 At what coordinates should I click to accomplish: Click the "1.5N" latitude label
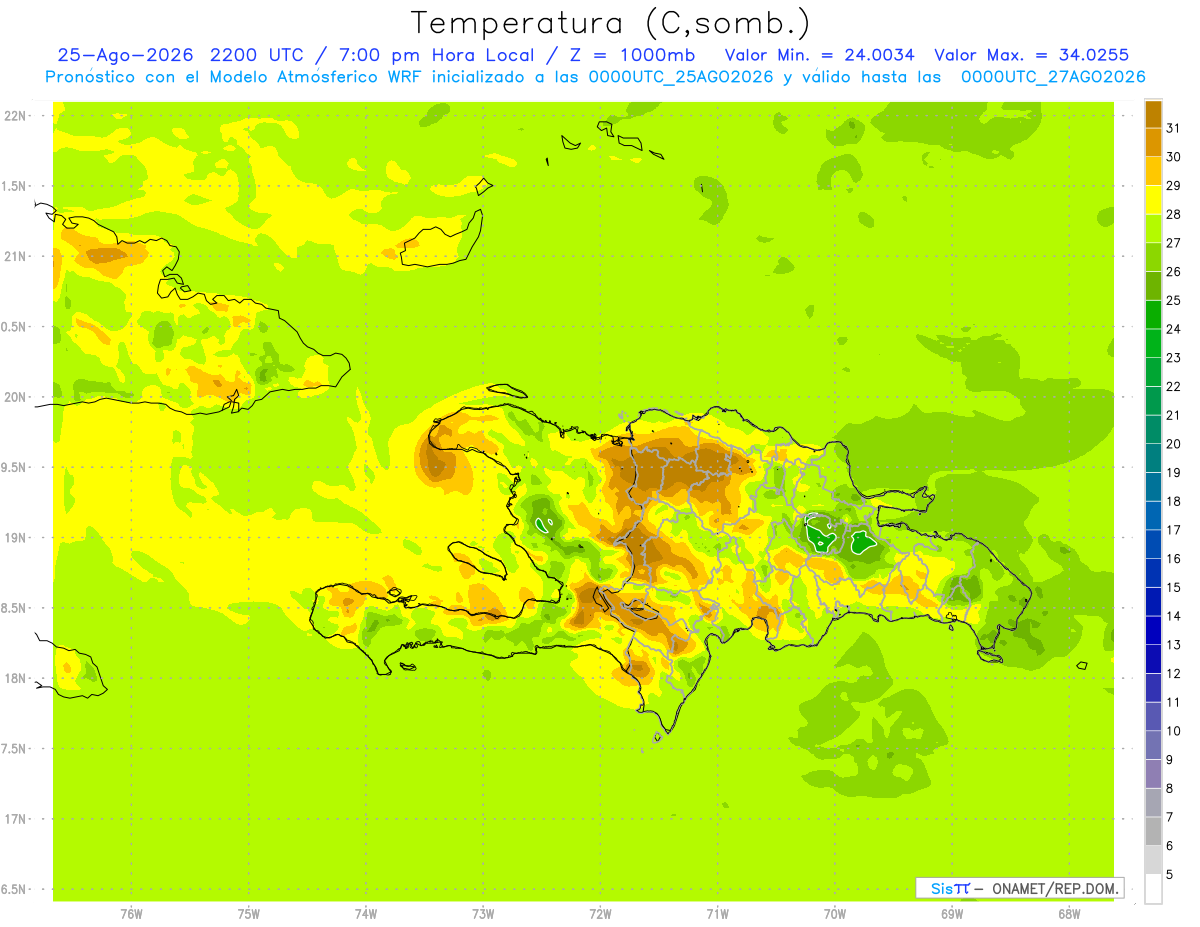[x=15, y=186]
